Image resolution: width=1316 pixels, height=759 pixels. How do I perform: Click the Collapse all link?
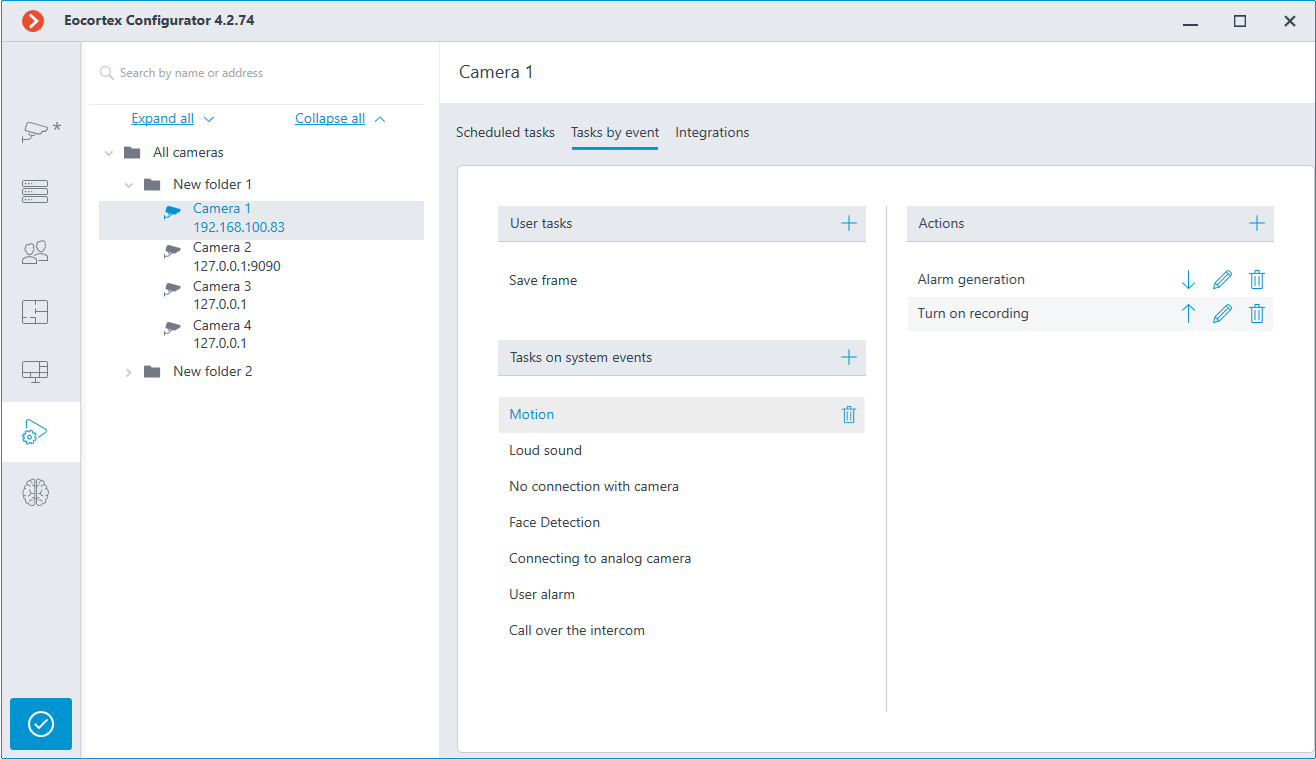tap(330, 118)
